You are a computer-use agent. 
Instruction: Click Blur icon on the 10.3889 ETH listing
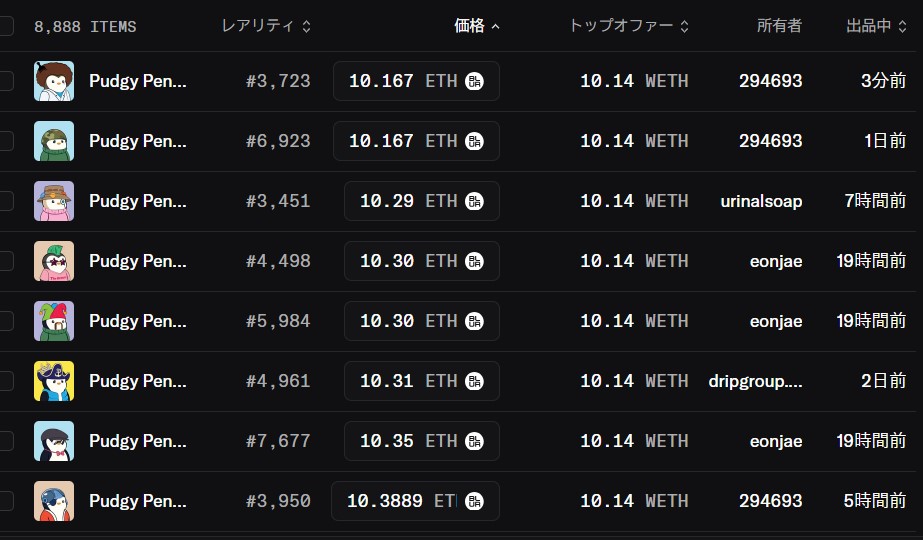tap(474, 501)
